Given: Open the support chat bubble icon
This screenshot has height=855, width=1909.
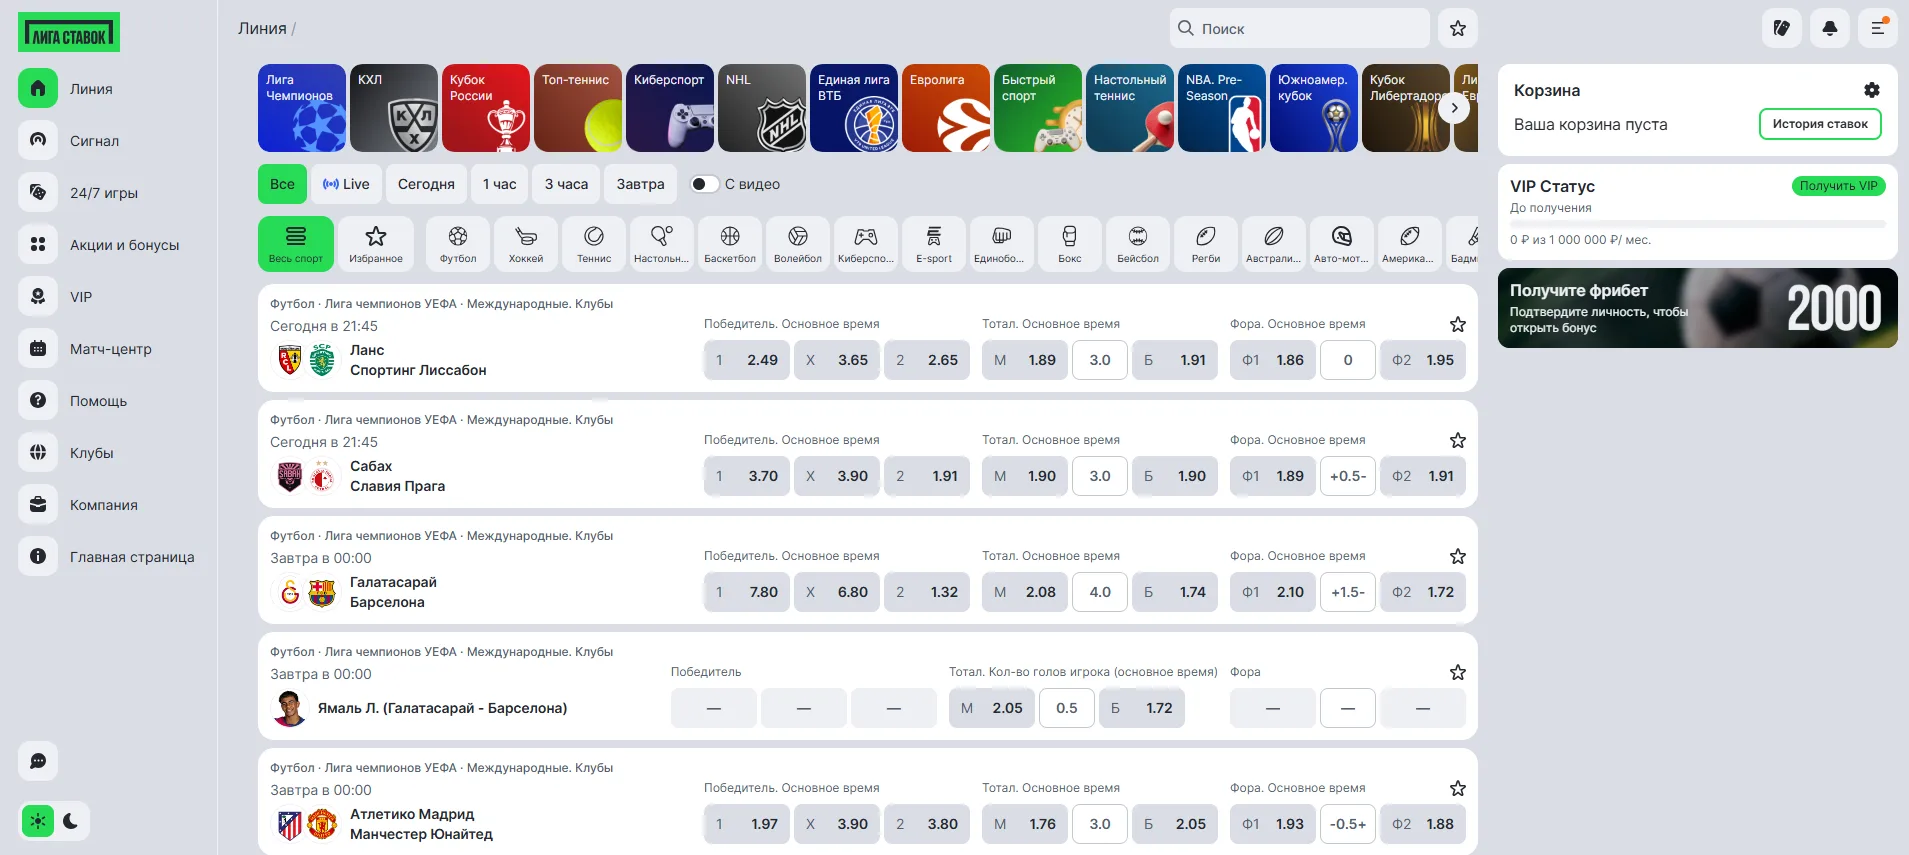Looking at the screenshot, I should coord(38,761).
